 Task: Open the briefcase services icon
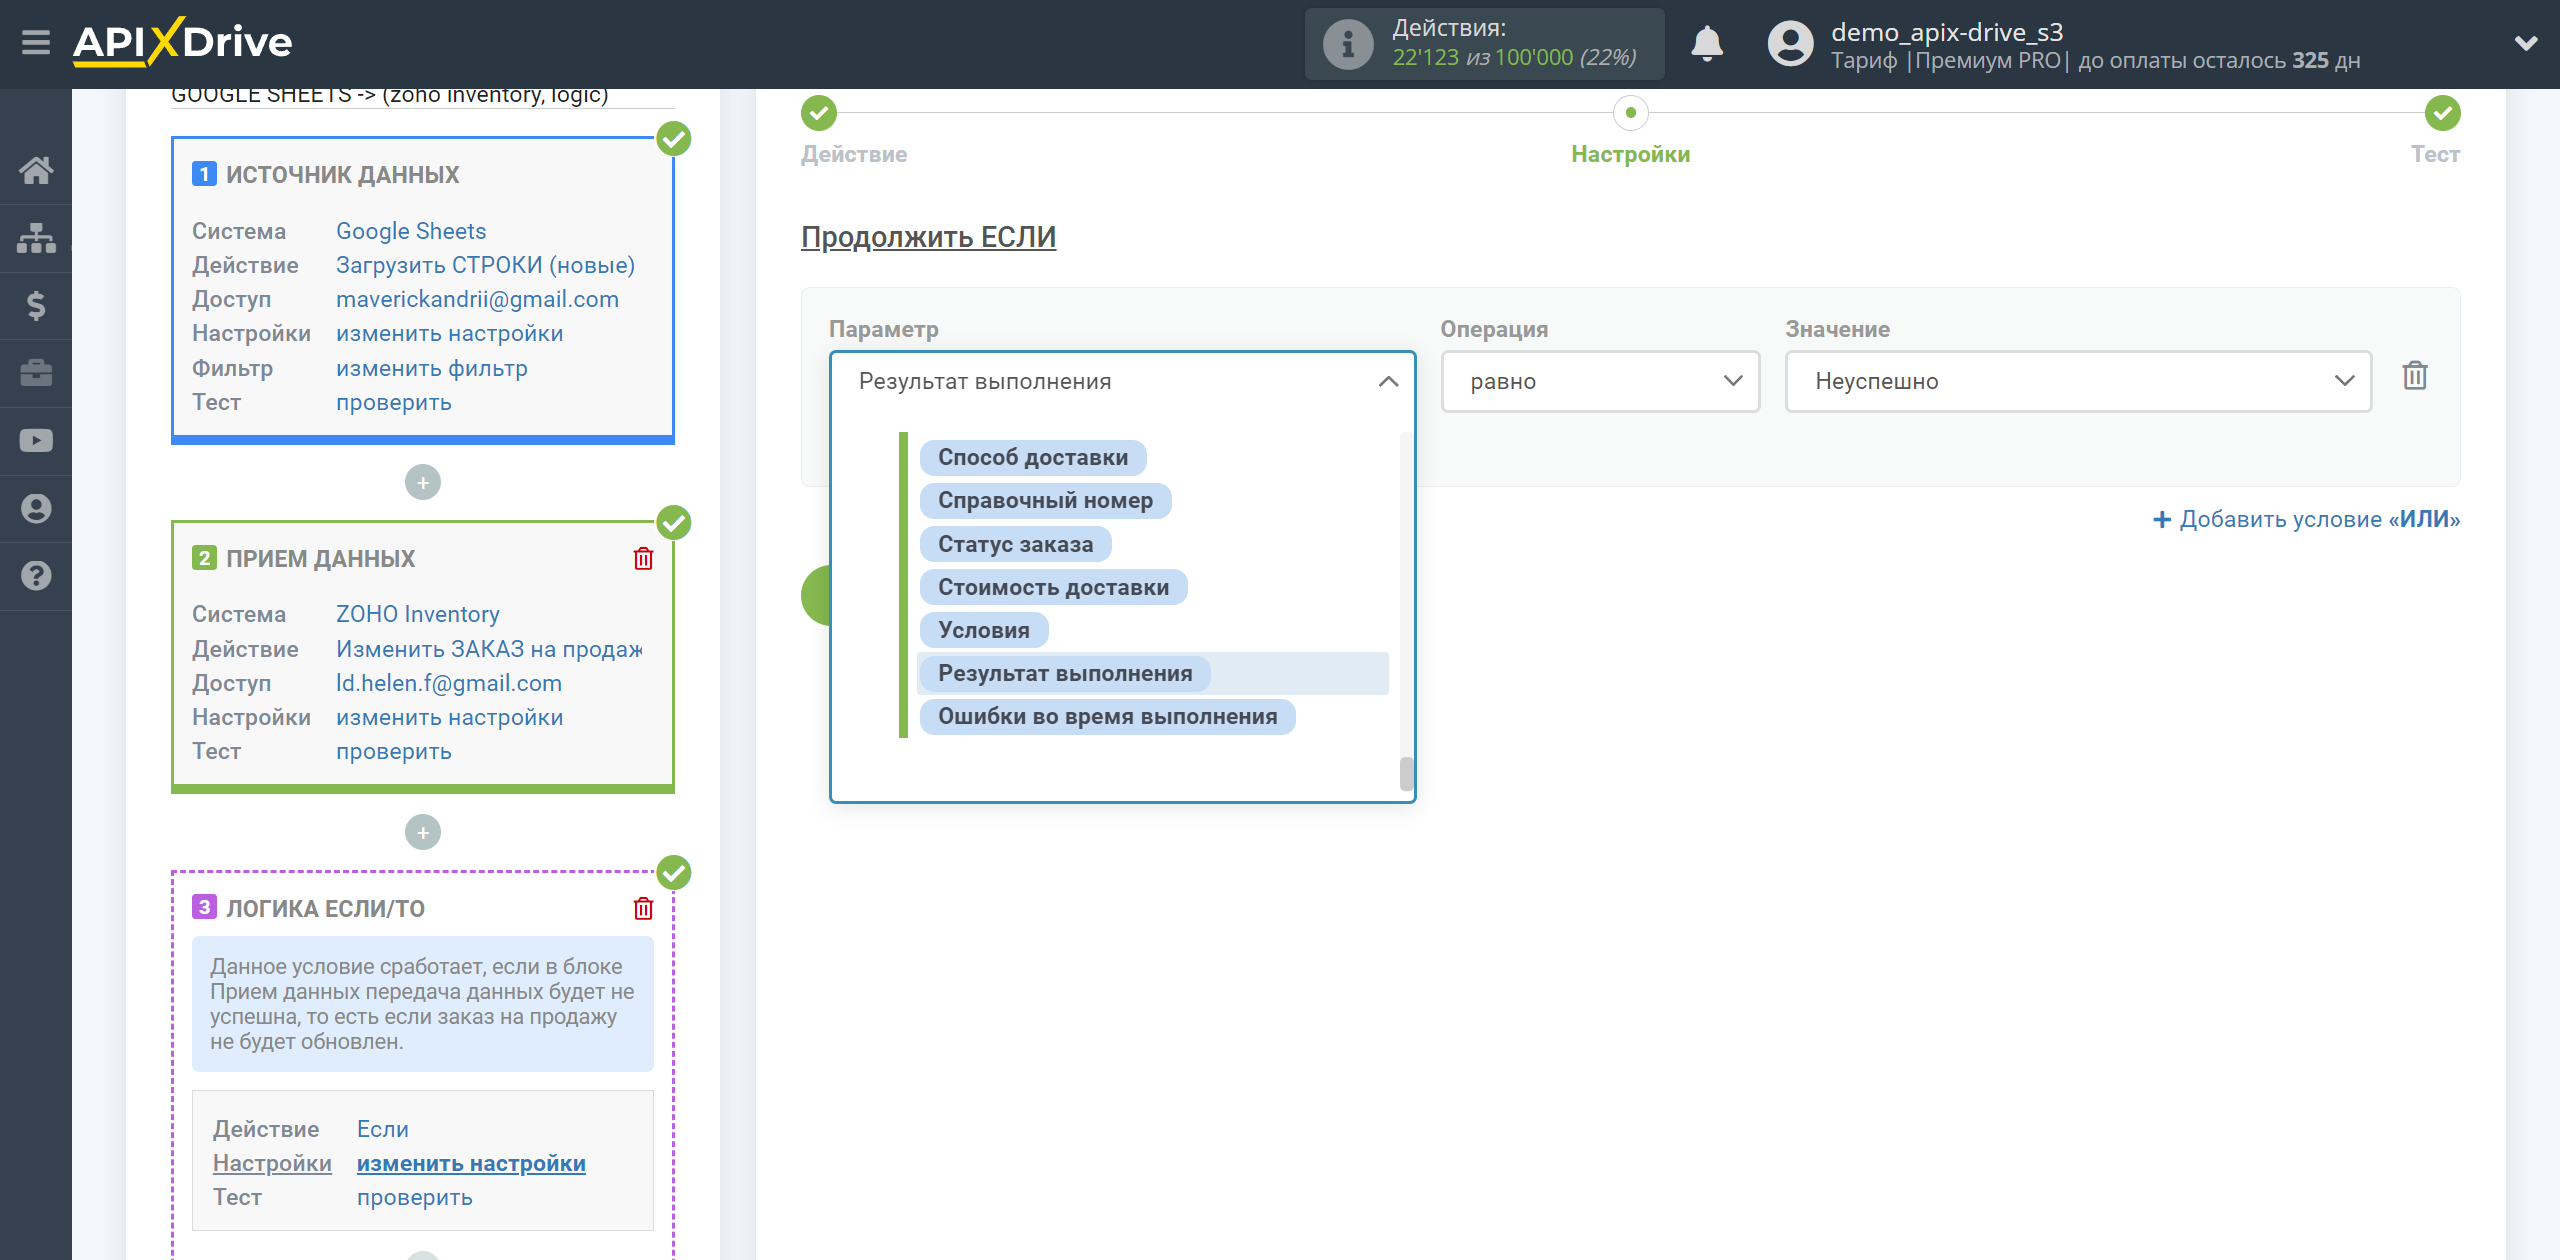pos(36,373)
